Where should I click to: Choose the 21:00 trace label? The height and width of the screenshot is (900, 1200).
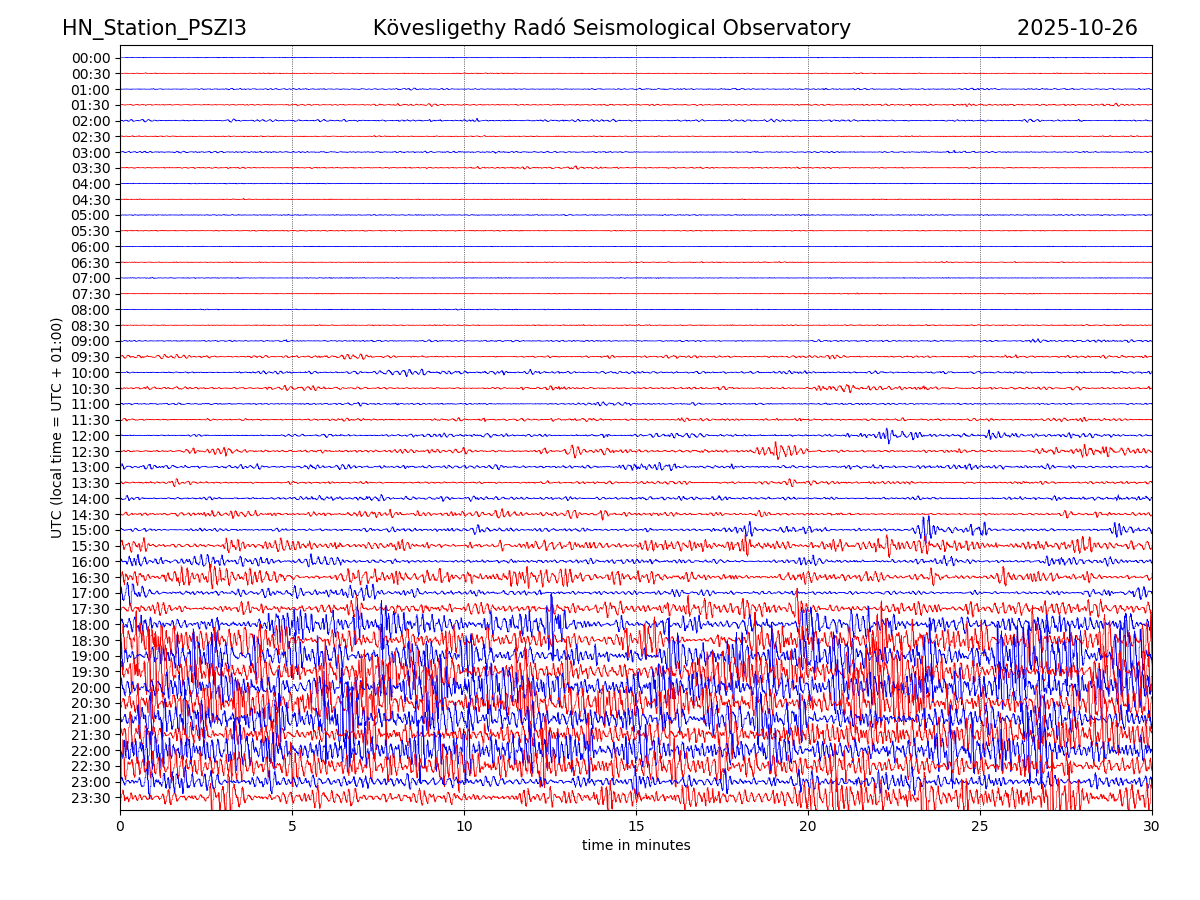pyautogui.click(x=91, y=719)
